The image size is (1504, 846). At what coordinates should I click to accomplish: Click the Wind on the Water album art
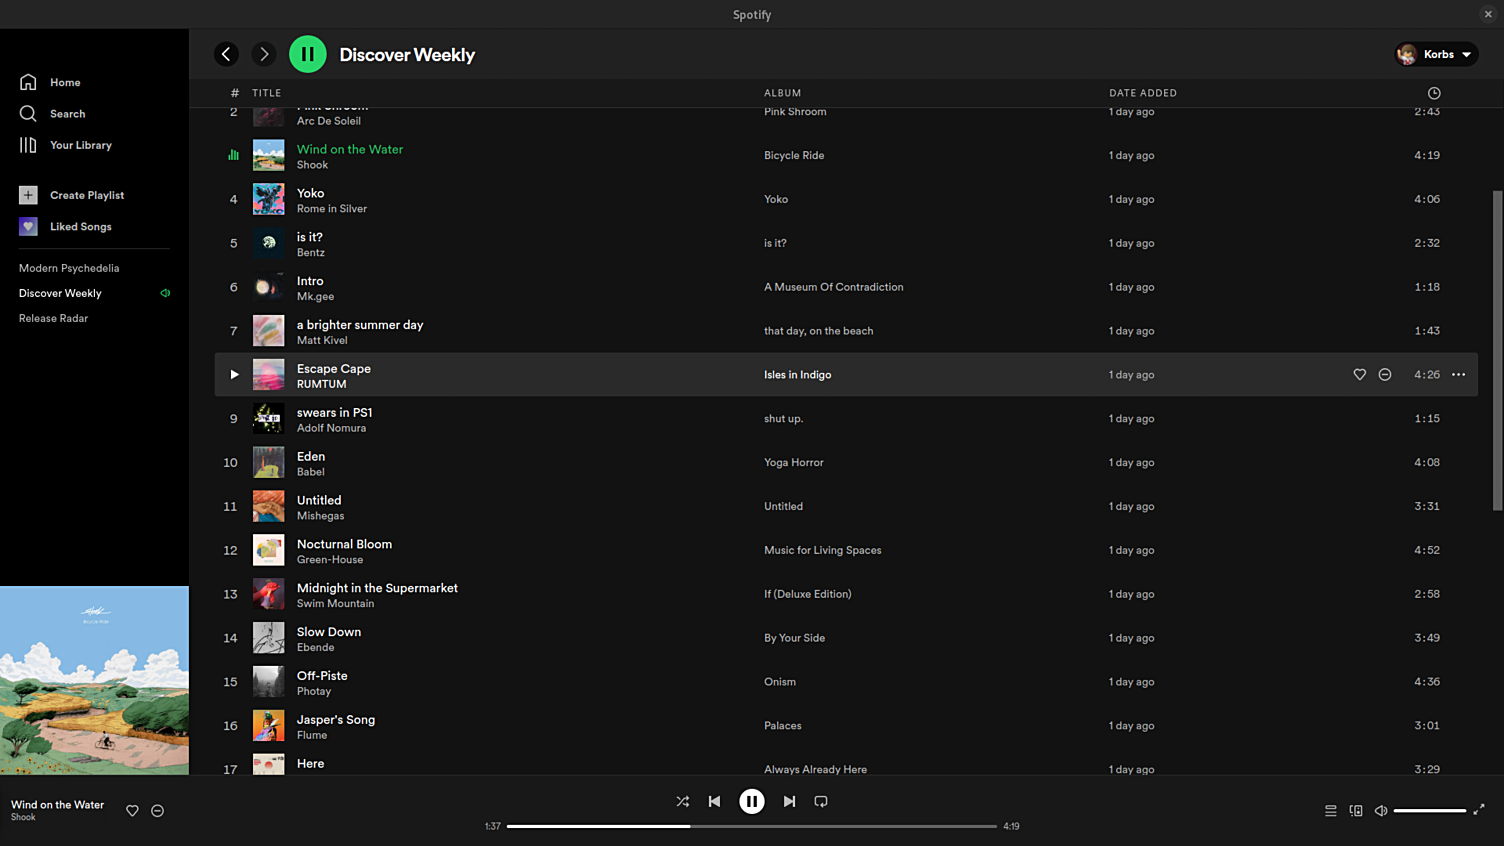[94, 680]
